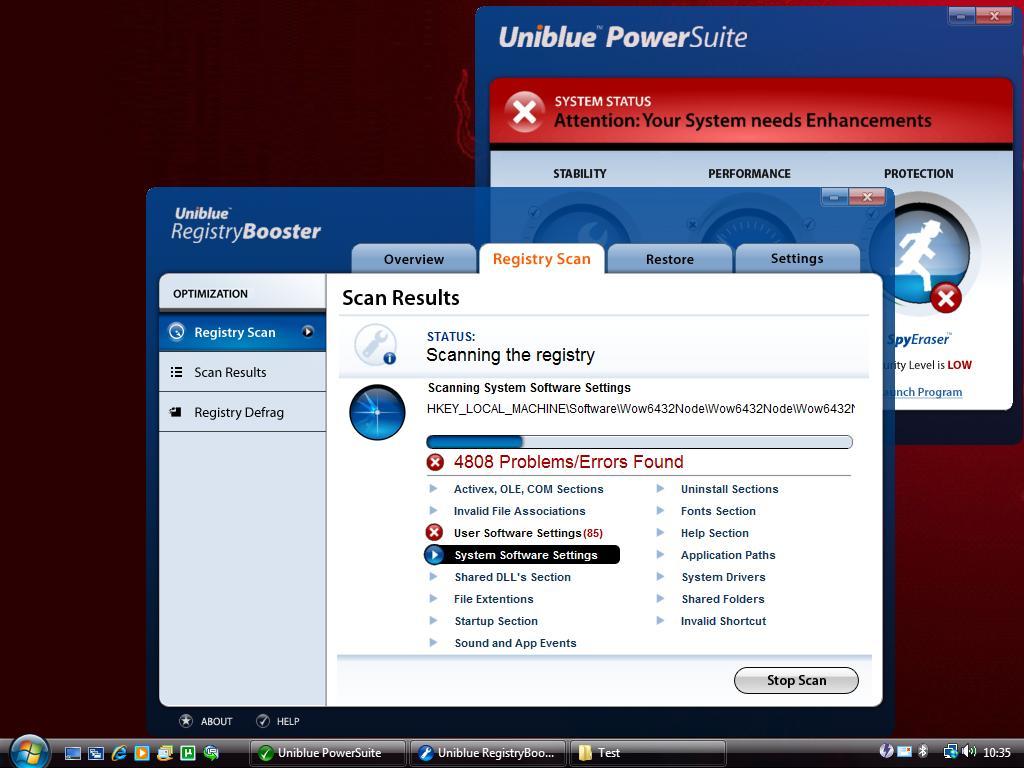Click STABILITY label in PowerSuite window
Viewport: 1024px width, 768px height.
tap(579, 174)
